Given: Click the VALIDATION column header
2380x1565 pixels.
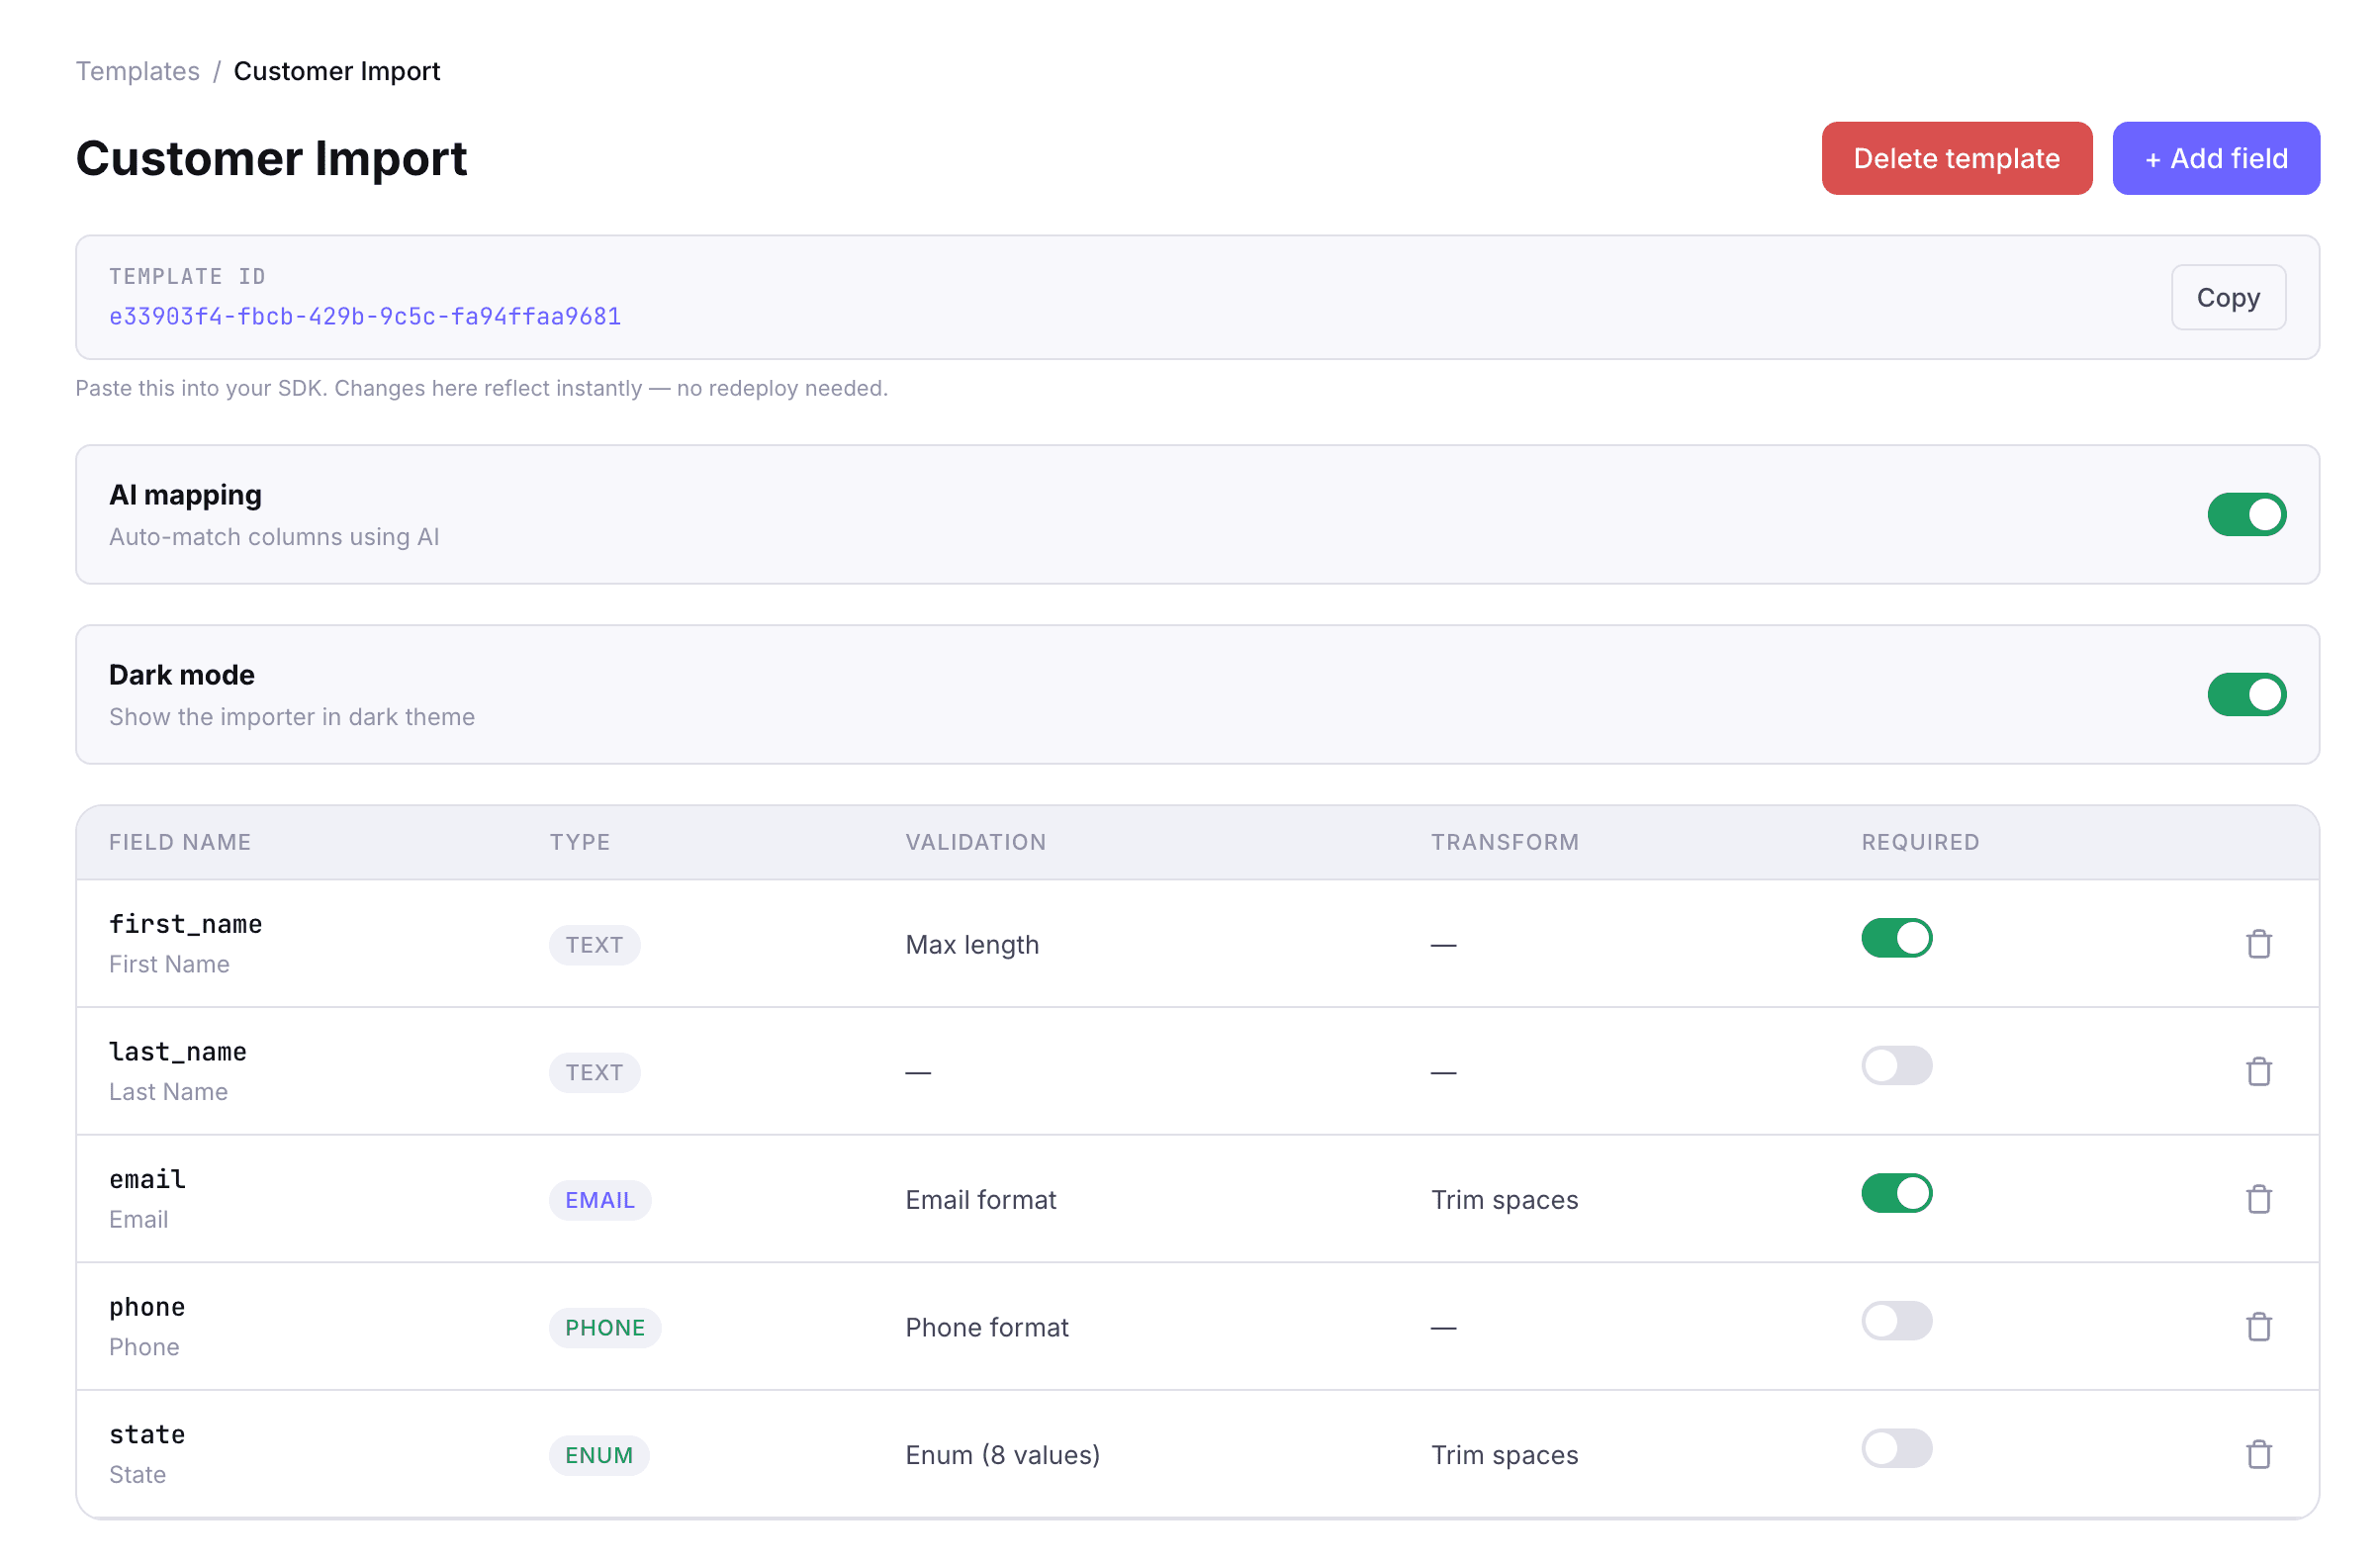Looking at the screenshot, I should (976, 842).
